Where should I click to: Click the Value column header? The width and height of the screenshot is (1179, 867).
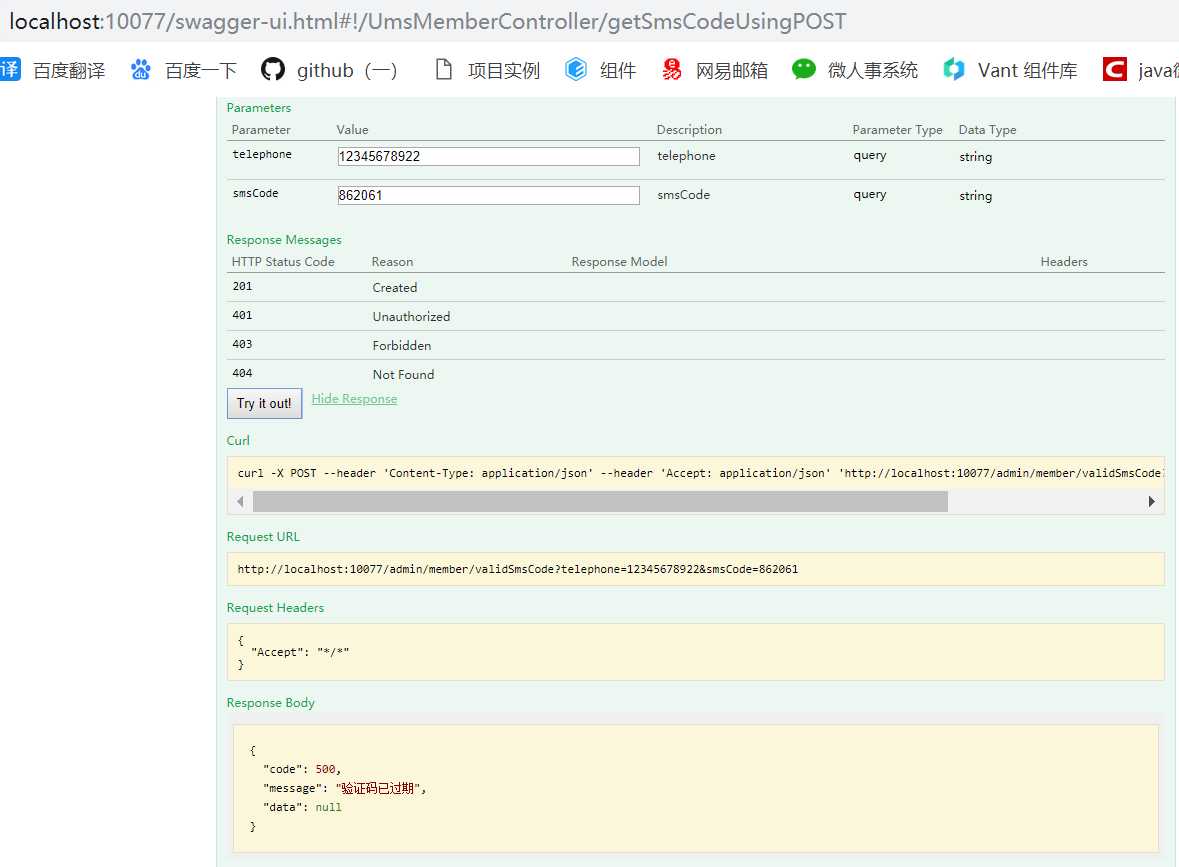pos(353,129)
